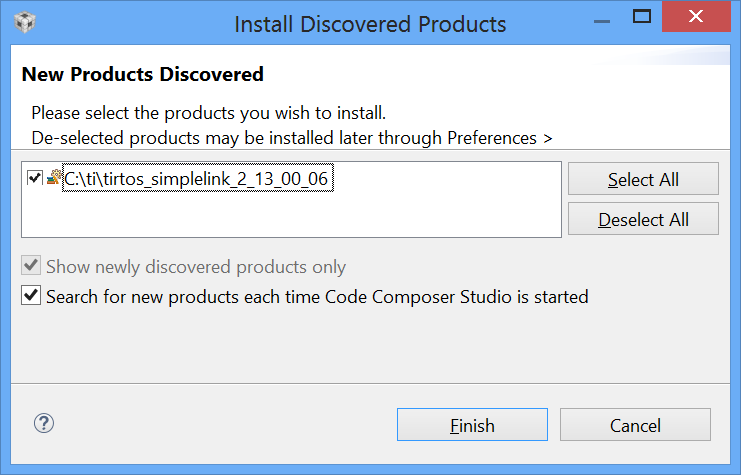Cancel the product installation dialog
This screenshot has width=741, height=475.
pos(635,425)
